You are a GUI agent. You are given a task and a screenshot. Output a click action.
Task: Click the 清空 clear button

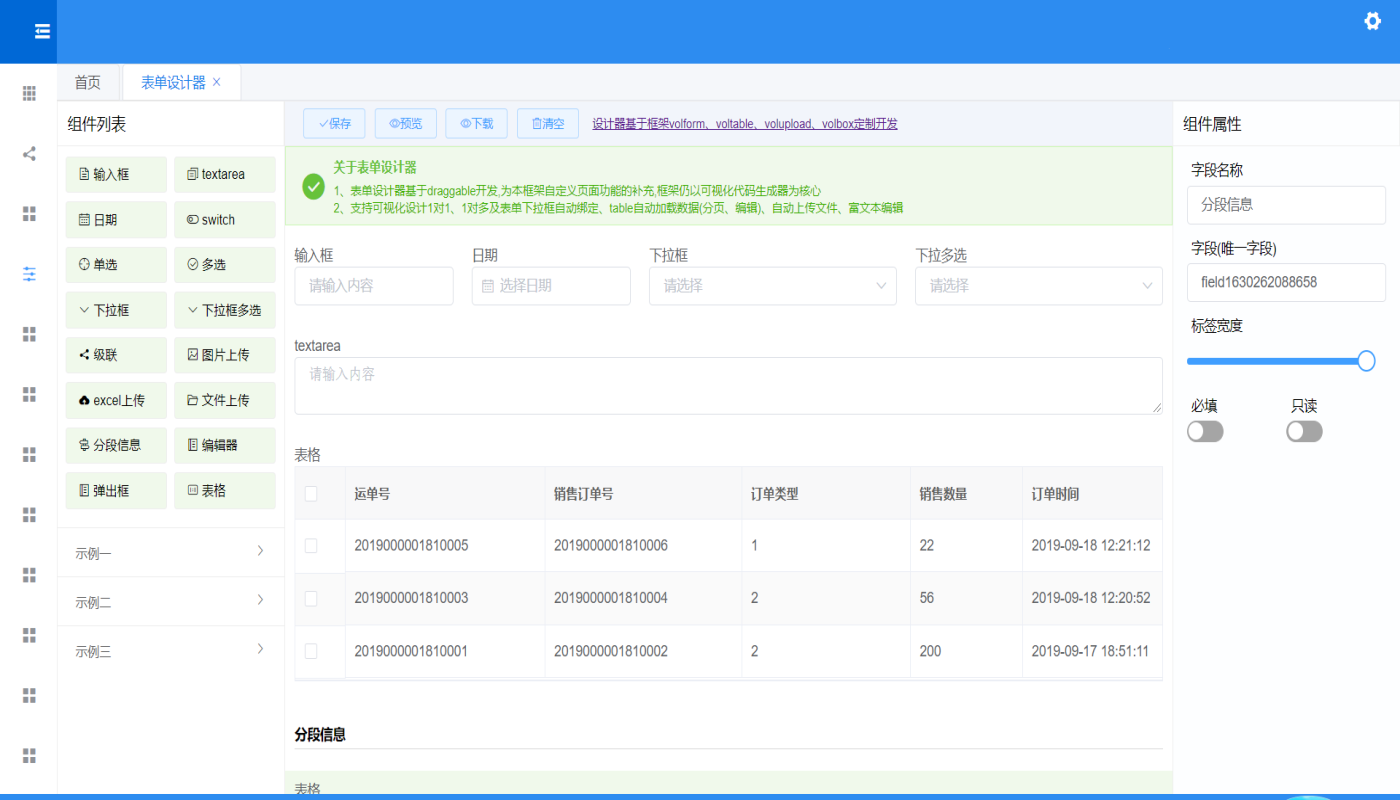548,123
